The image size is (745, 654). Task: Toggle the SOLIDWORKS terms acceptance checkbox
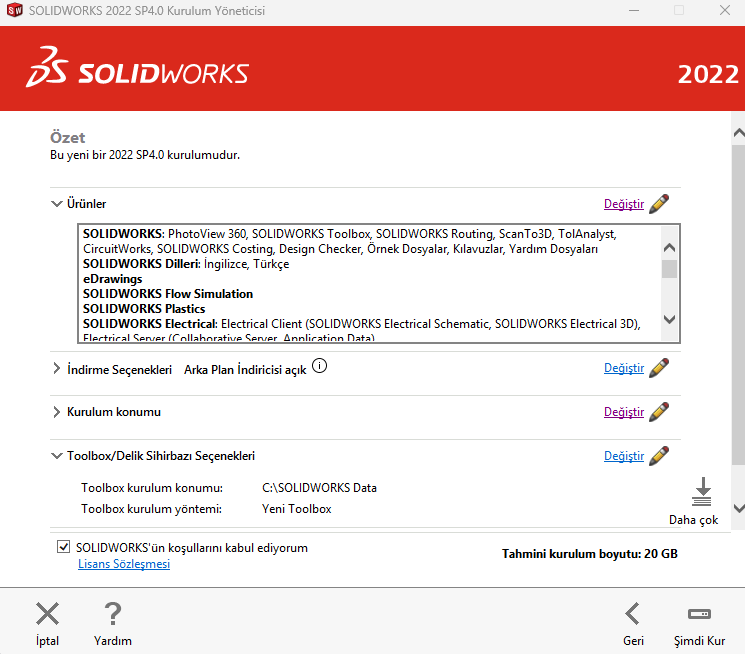pos(63,547)
